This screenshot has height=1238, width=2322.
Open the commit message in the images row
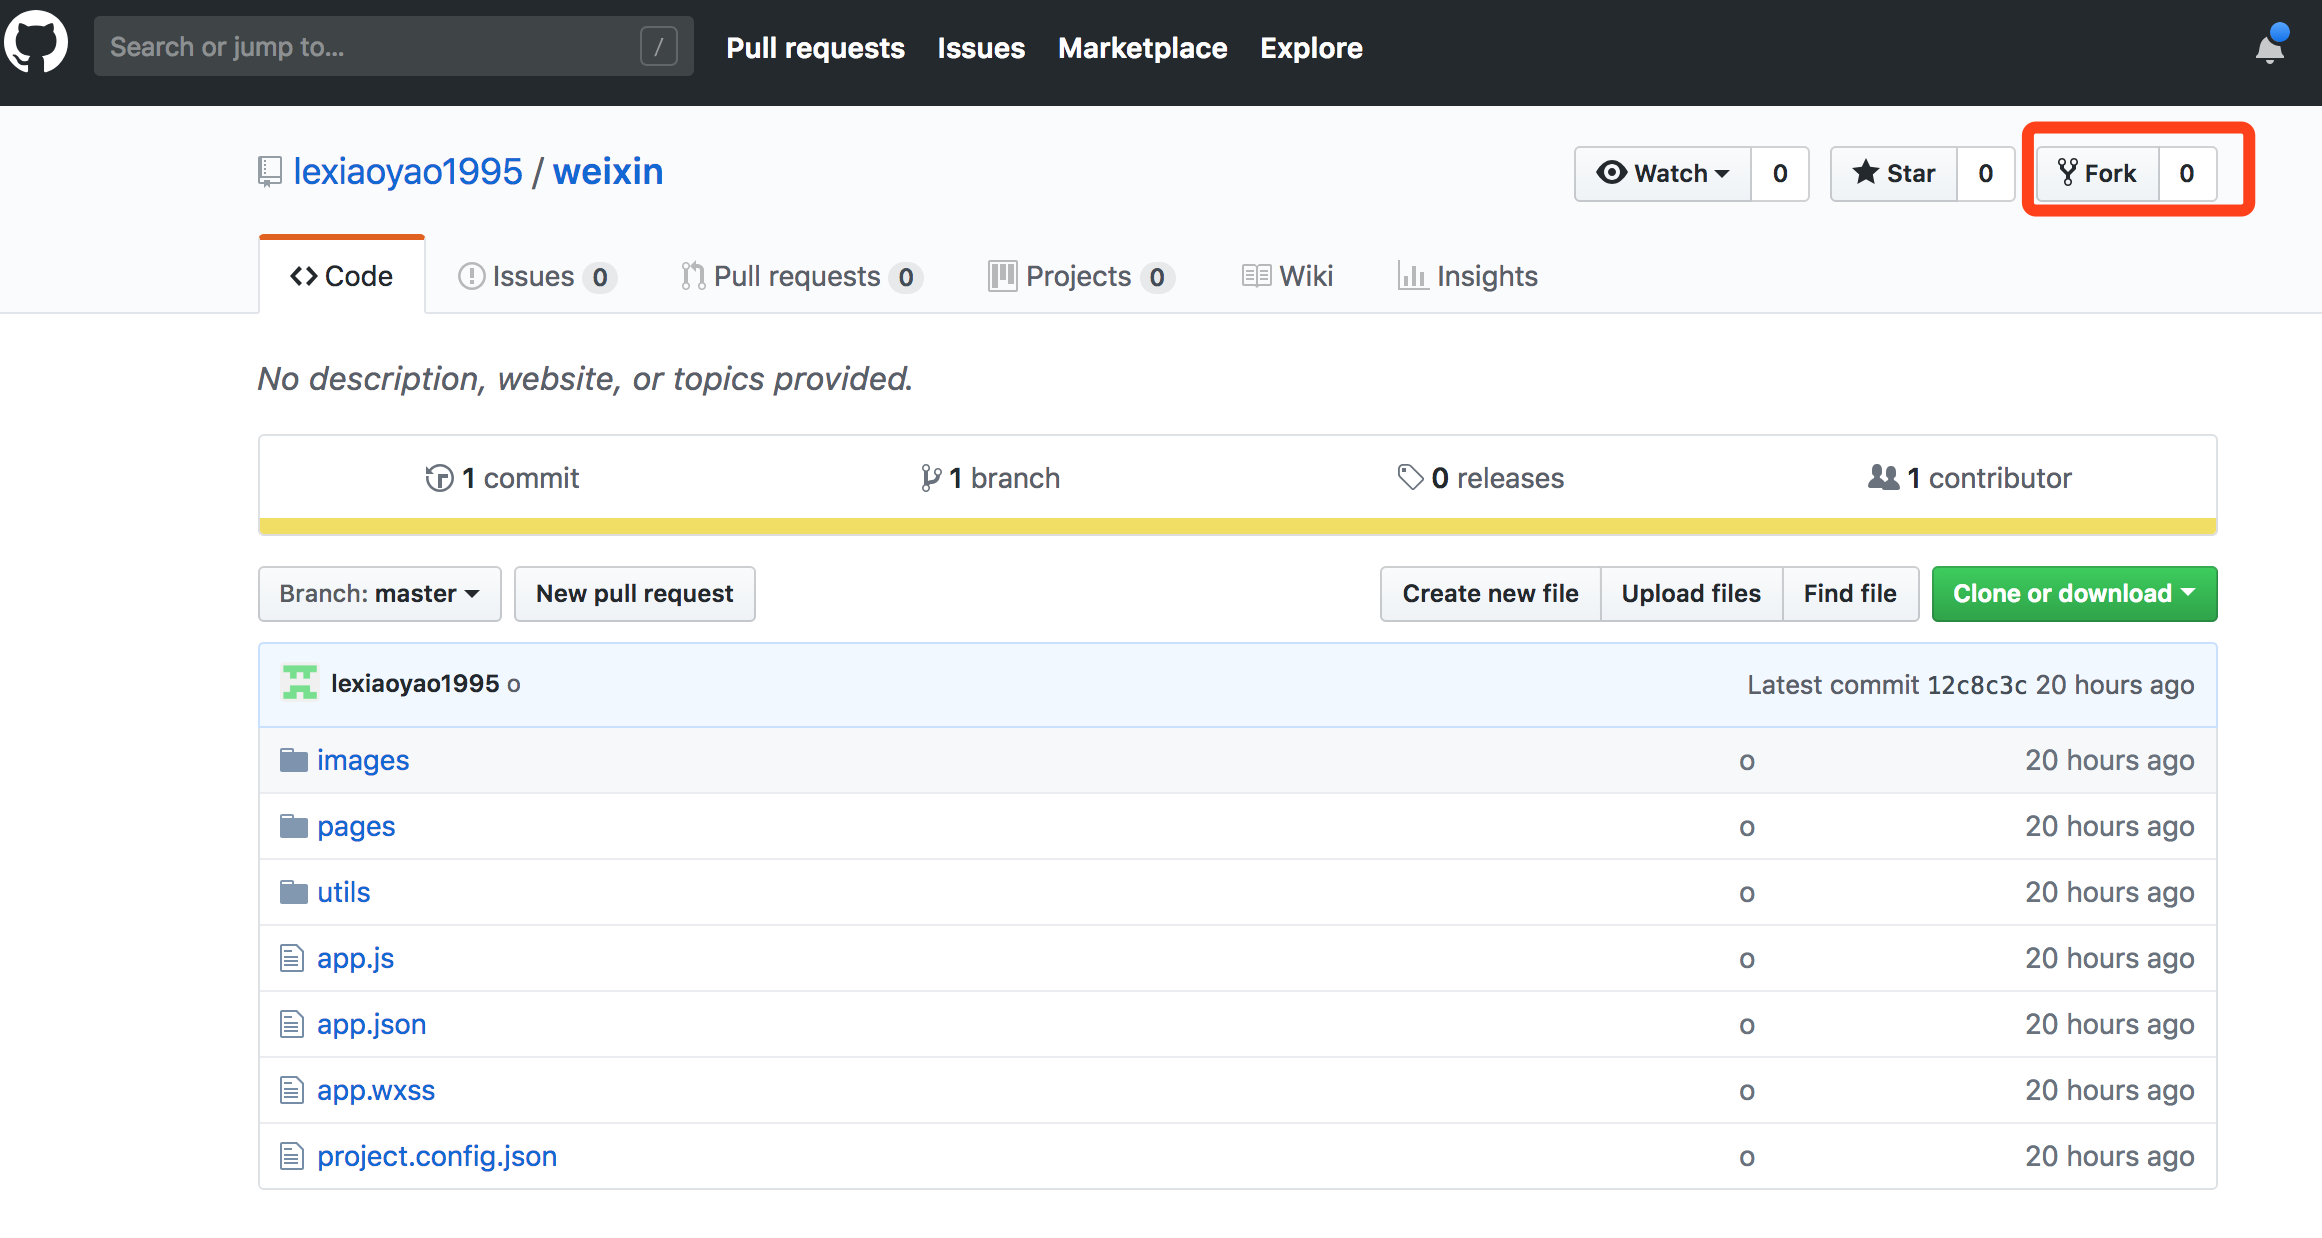[x=1747, y=761]
